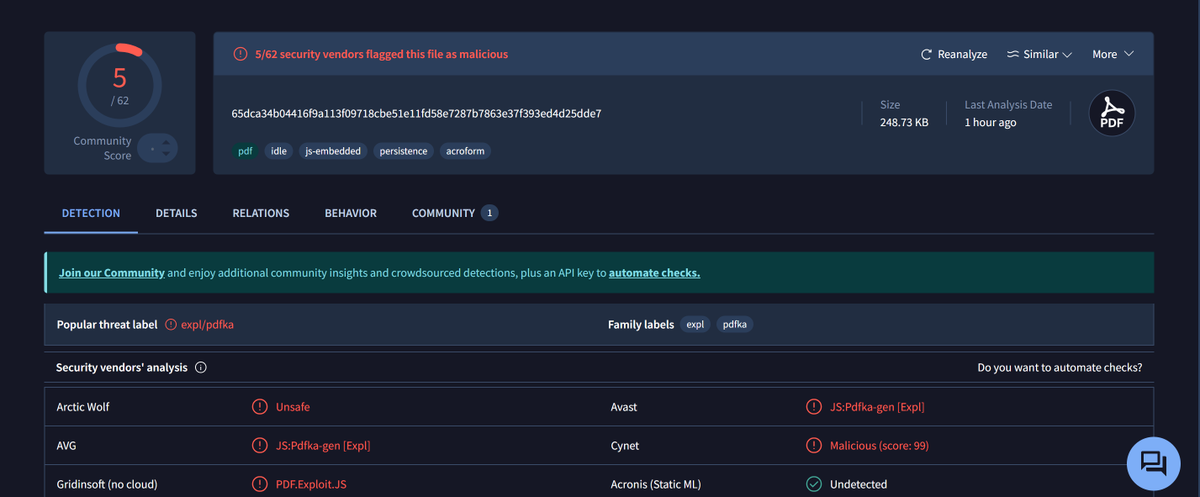This screenshot has height=497, width=1200.
Task: Click the PDF.Exploit.JS detection text
Action: (312, 484)
